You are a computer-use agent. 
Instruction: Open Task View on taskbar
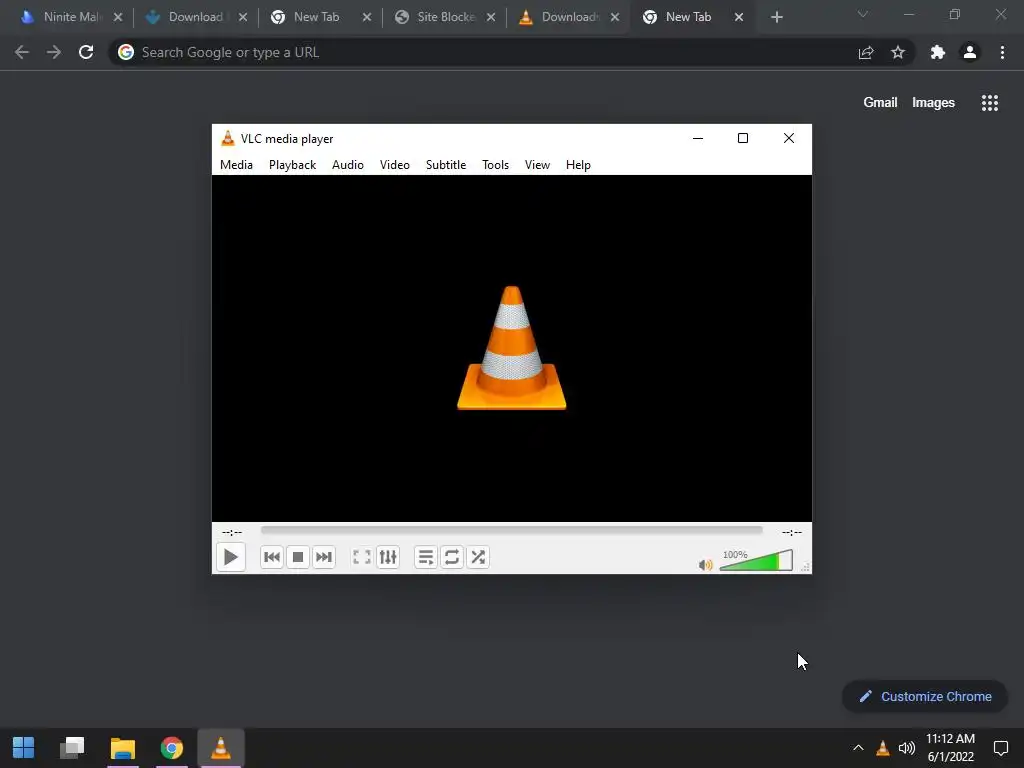72,748
